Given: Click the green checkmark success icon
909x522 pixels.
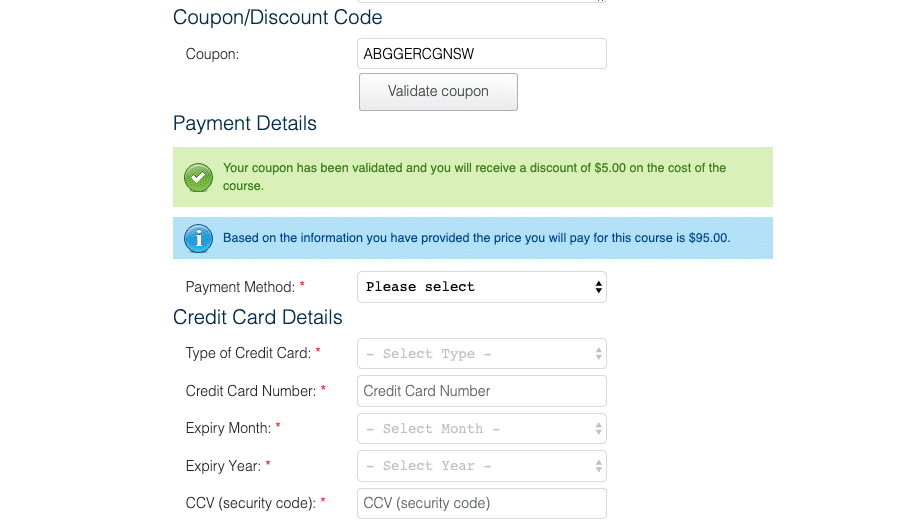Looking at the screenshot, I should coord(198,177).
